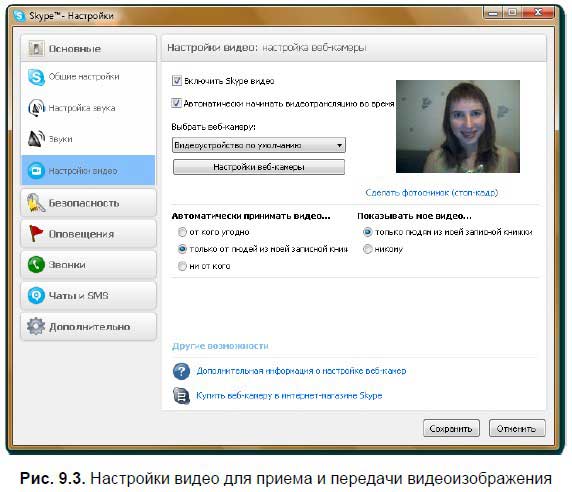This screenshot has width=572, height=492.
Task: Open the Чаты и SMS section
Action: (88, 296)
